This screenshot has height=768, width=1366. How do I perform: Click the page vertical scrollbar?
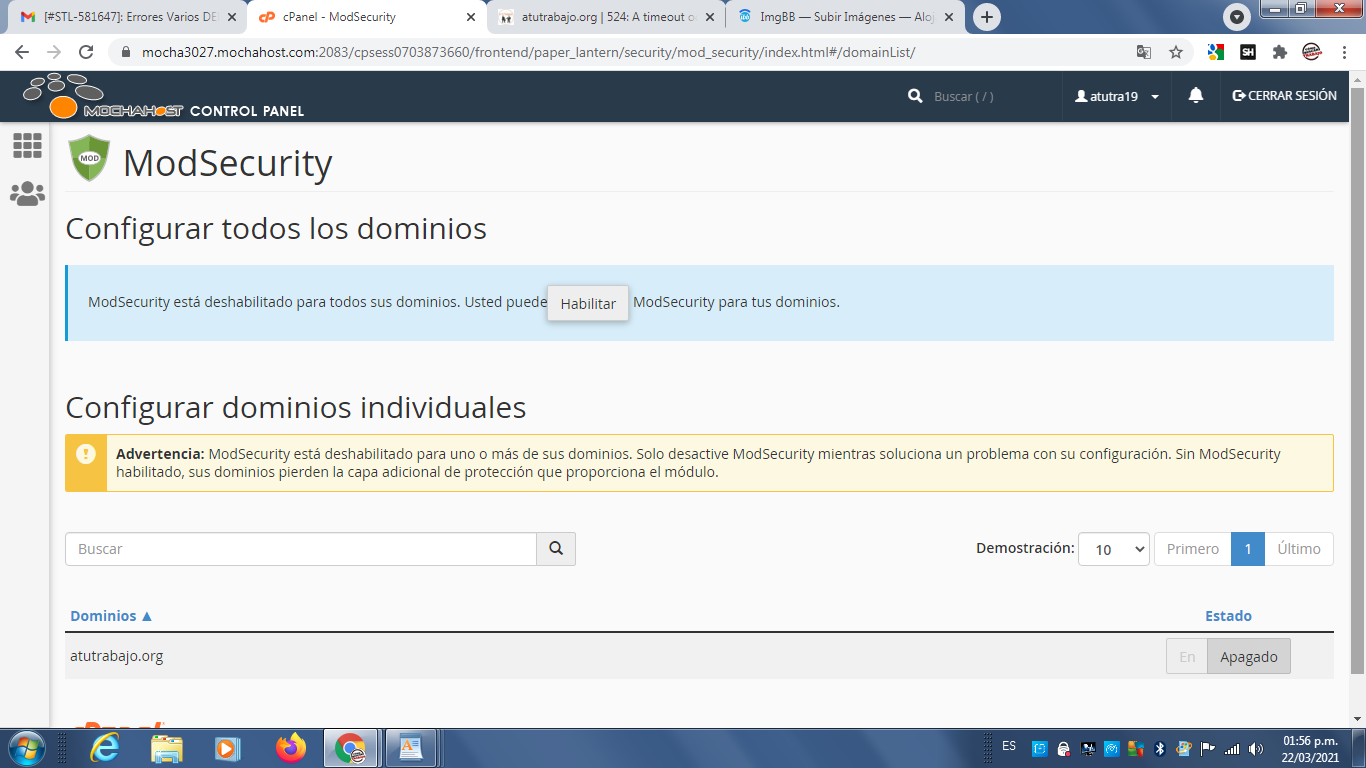(x=1357, y=380)
